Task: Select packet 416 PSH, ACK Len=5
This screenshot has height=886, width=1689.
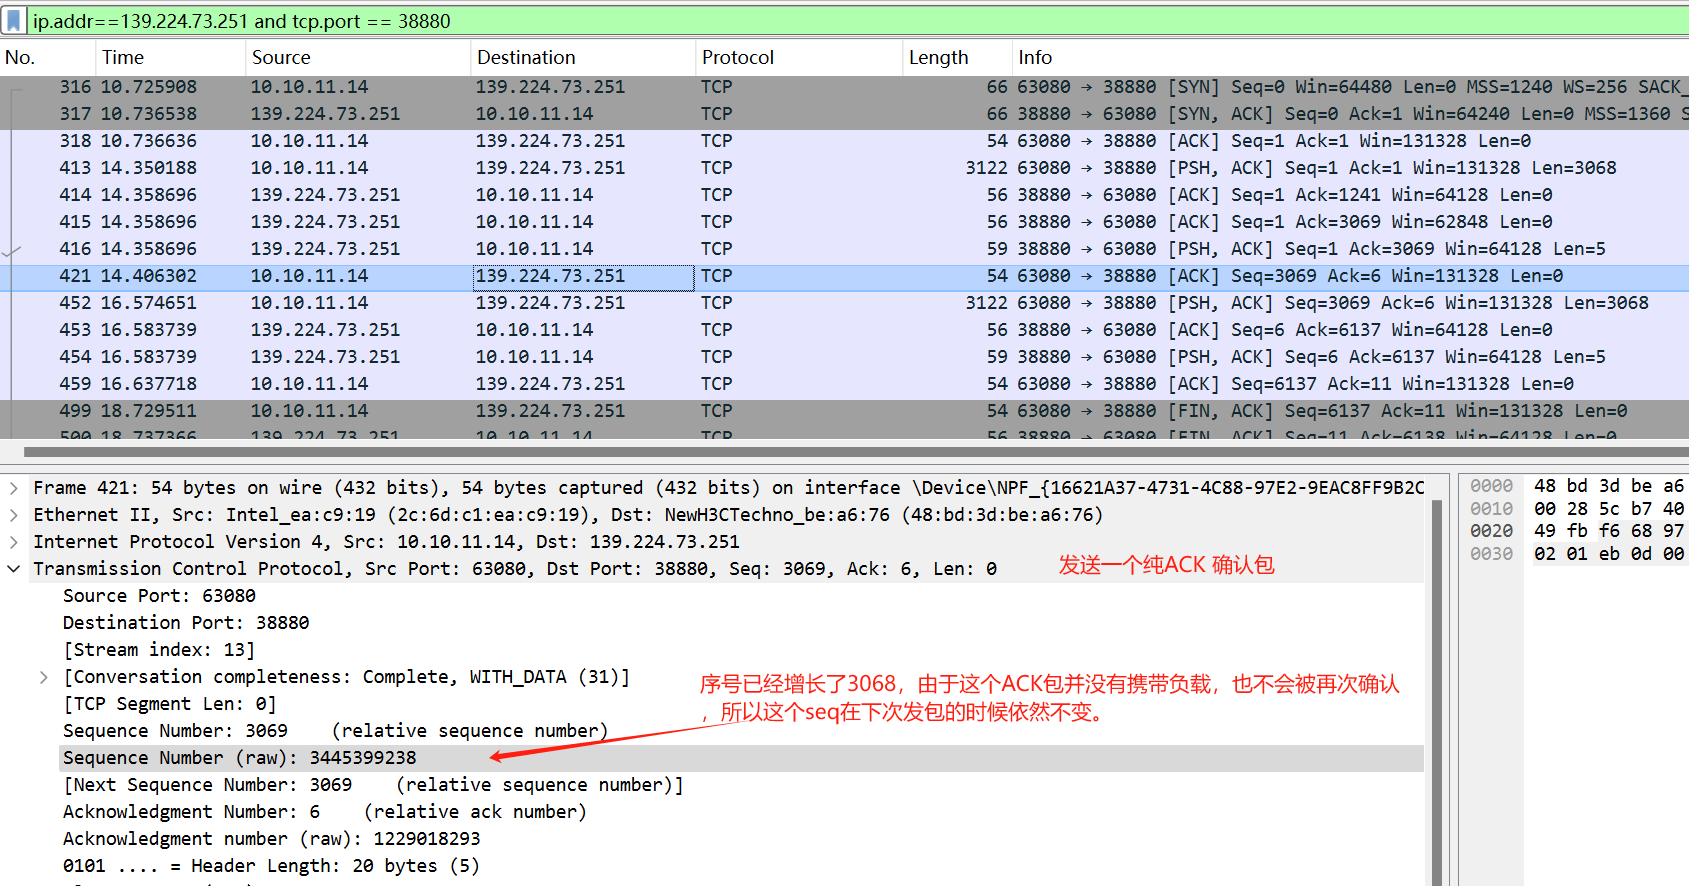Action: click(x=844, y=249)
